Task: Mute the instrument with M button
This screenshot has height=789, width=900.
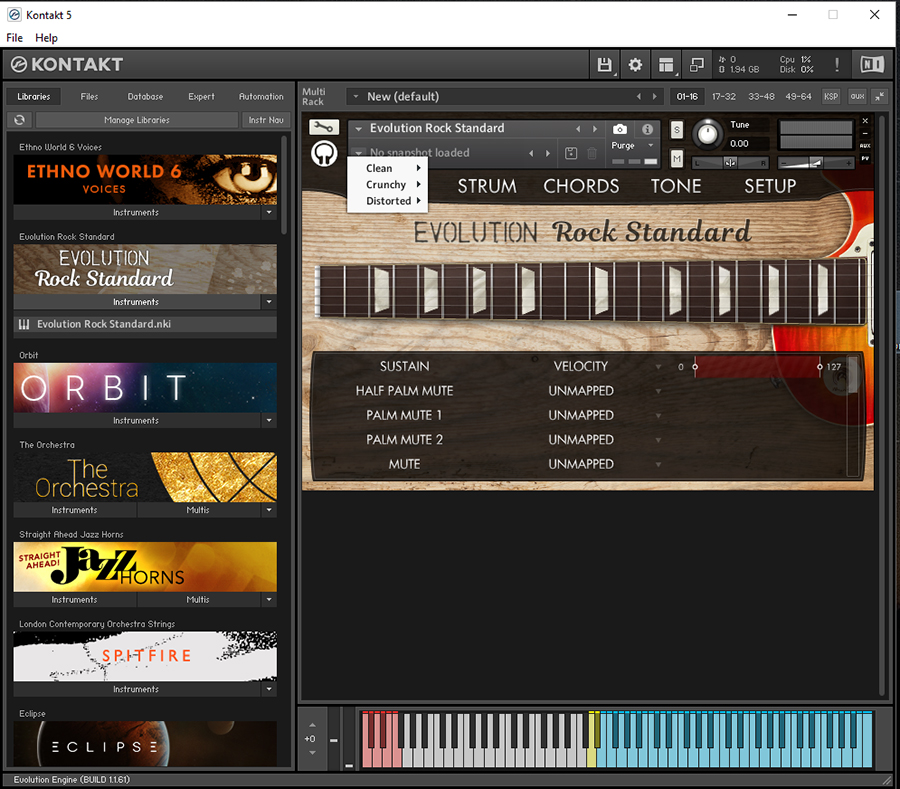Action: (x=677, y=158)
